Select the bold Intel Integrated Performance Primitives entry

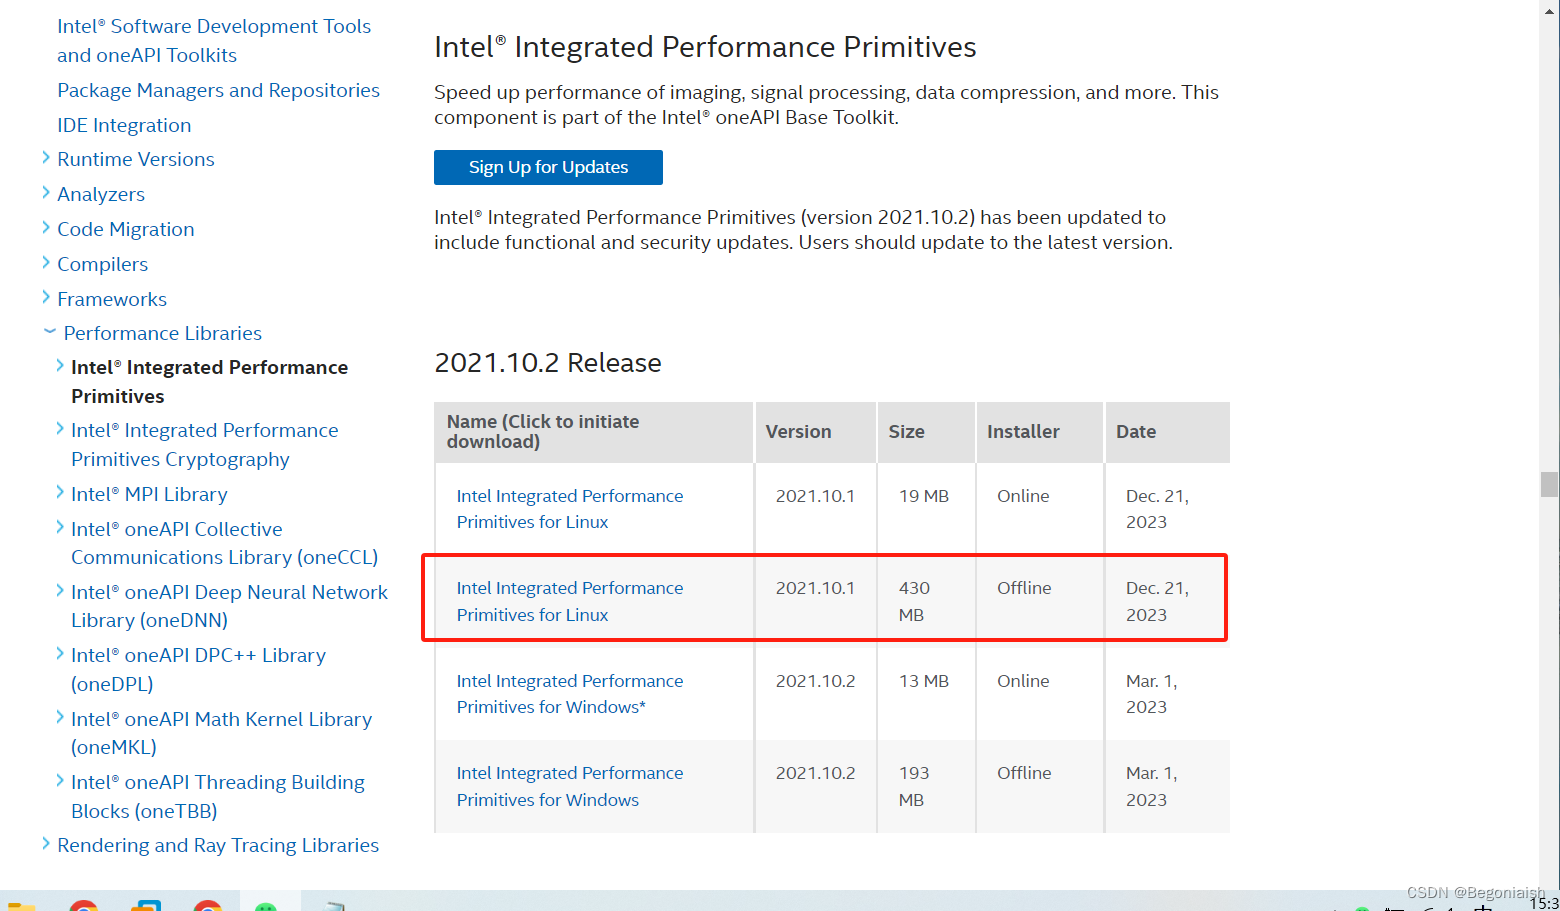(x=209, y=382)
